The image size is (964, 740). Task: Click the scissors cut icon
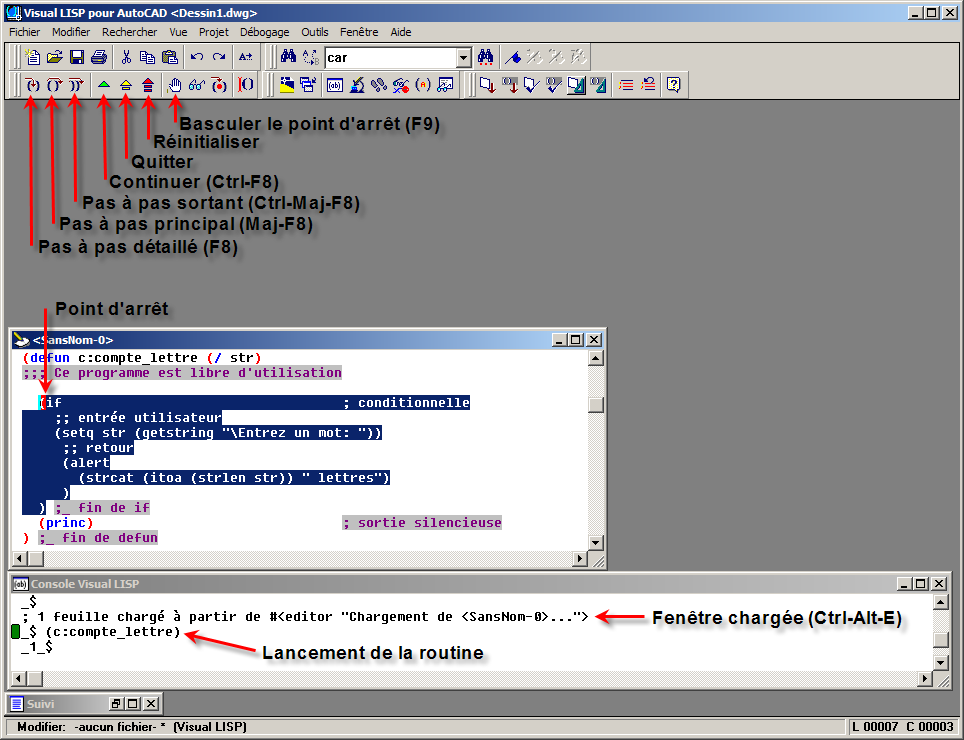pos(127,57)
